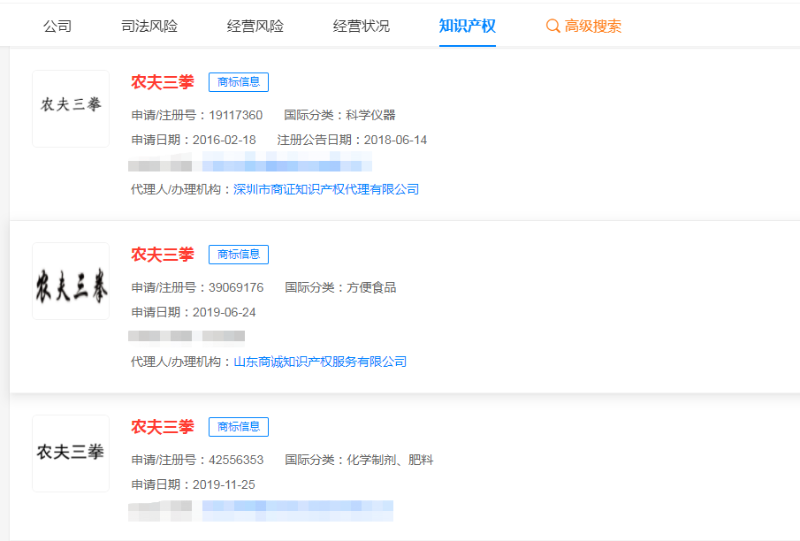View trademark thumbnail for 化学制剂、肥料 entry
Image resolution: width=800 pixels, height=541 pixels.
(71, 454)
